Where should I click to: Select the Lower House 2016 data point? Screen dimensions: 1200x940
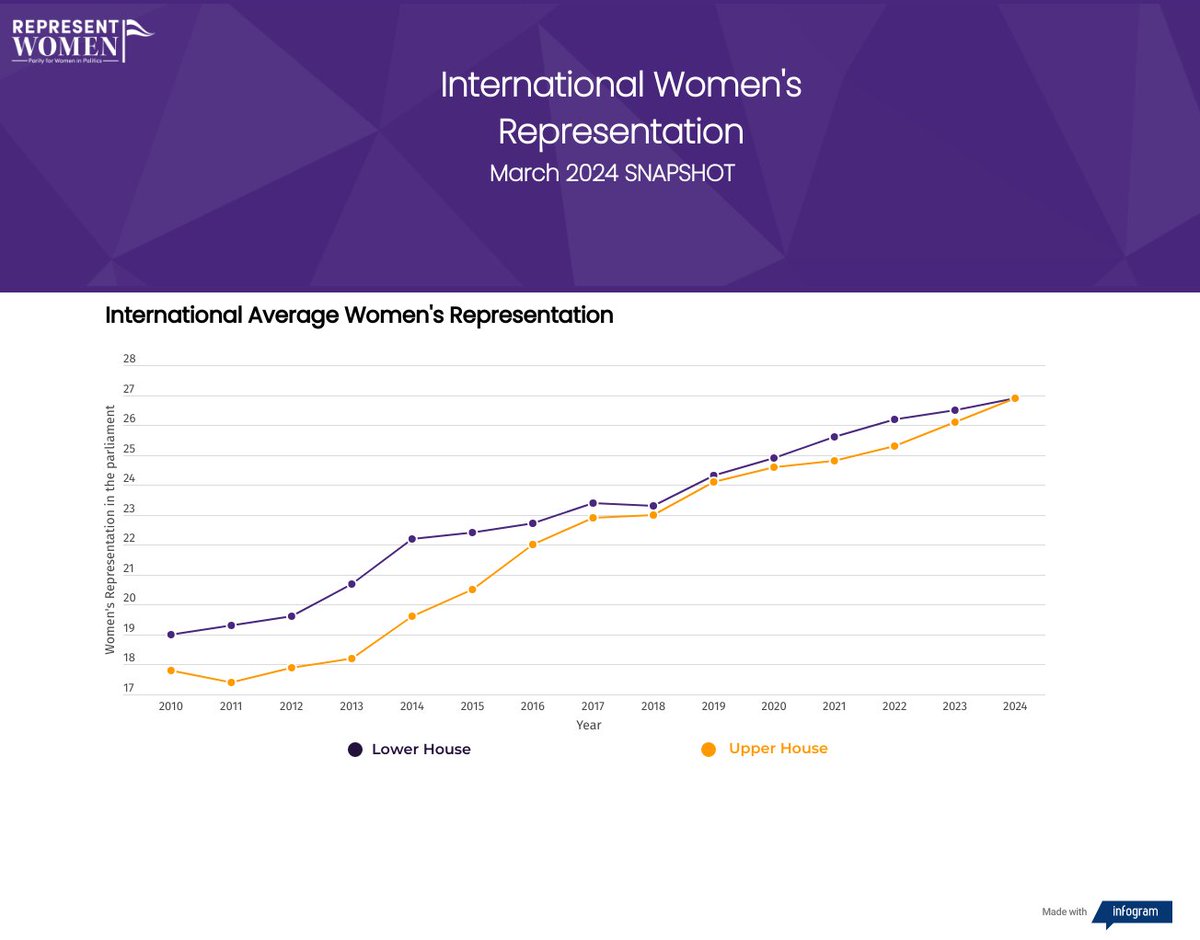(x=533, y=523)
